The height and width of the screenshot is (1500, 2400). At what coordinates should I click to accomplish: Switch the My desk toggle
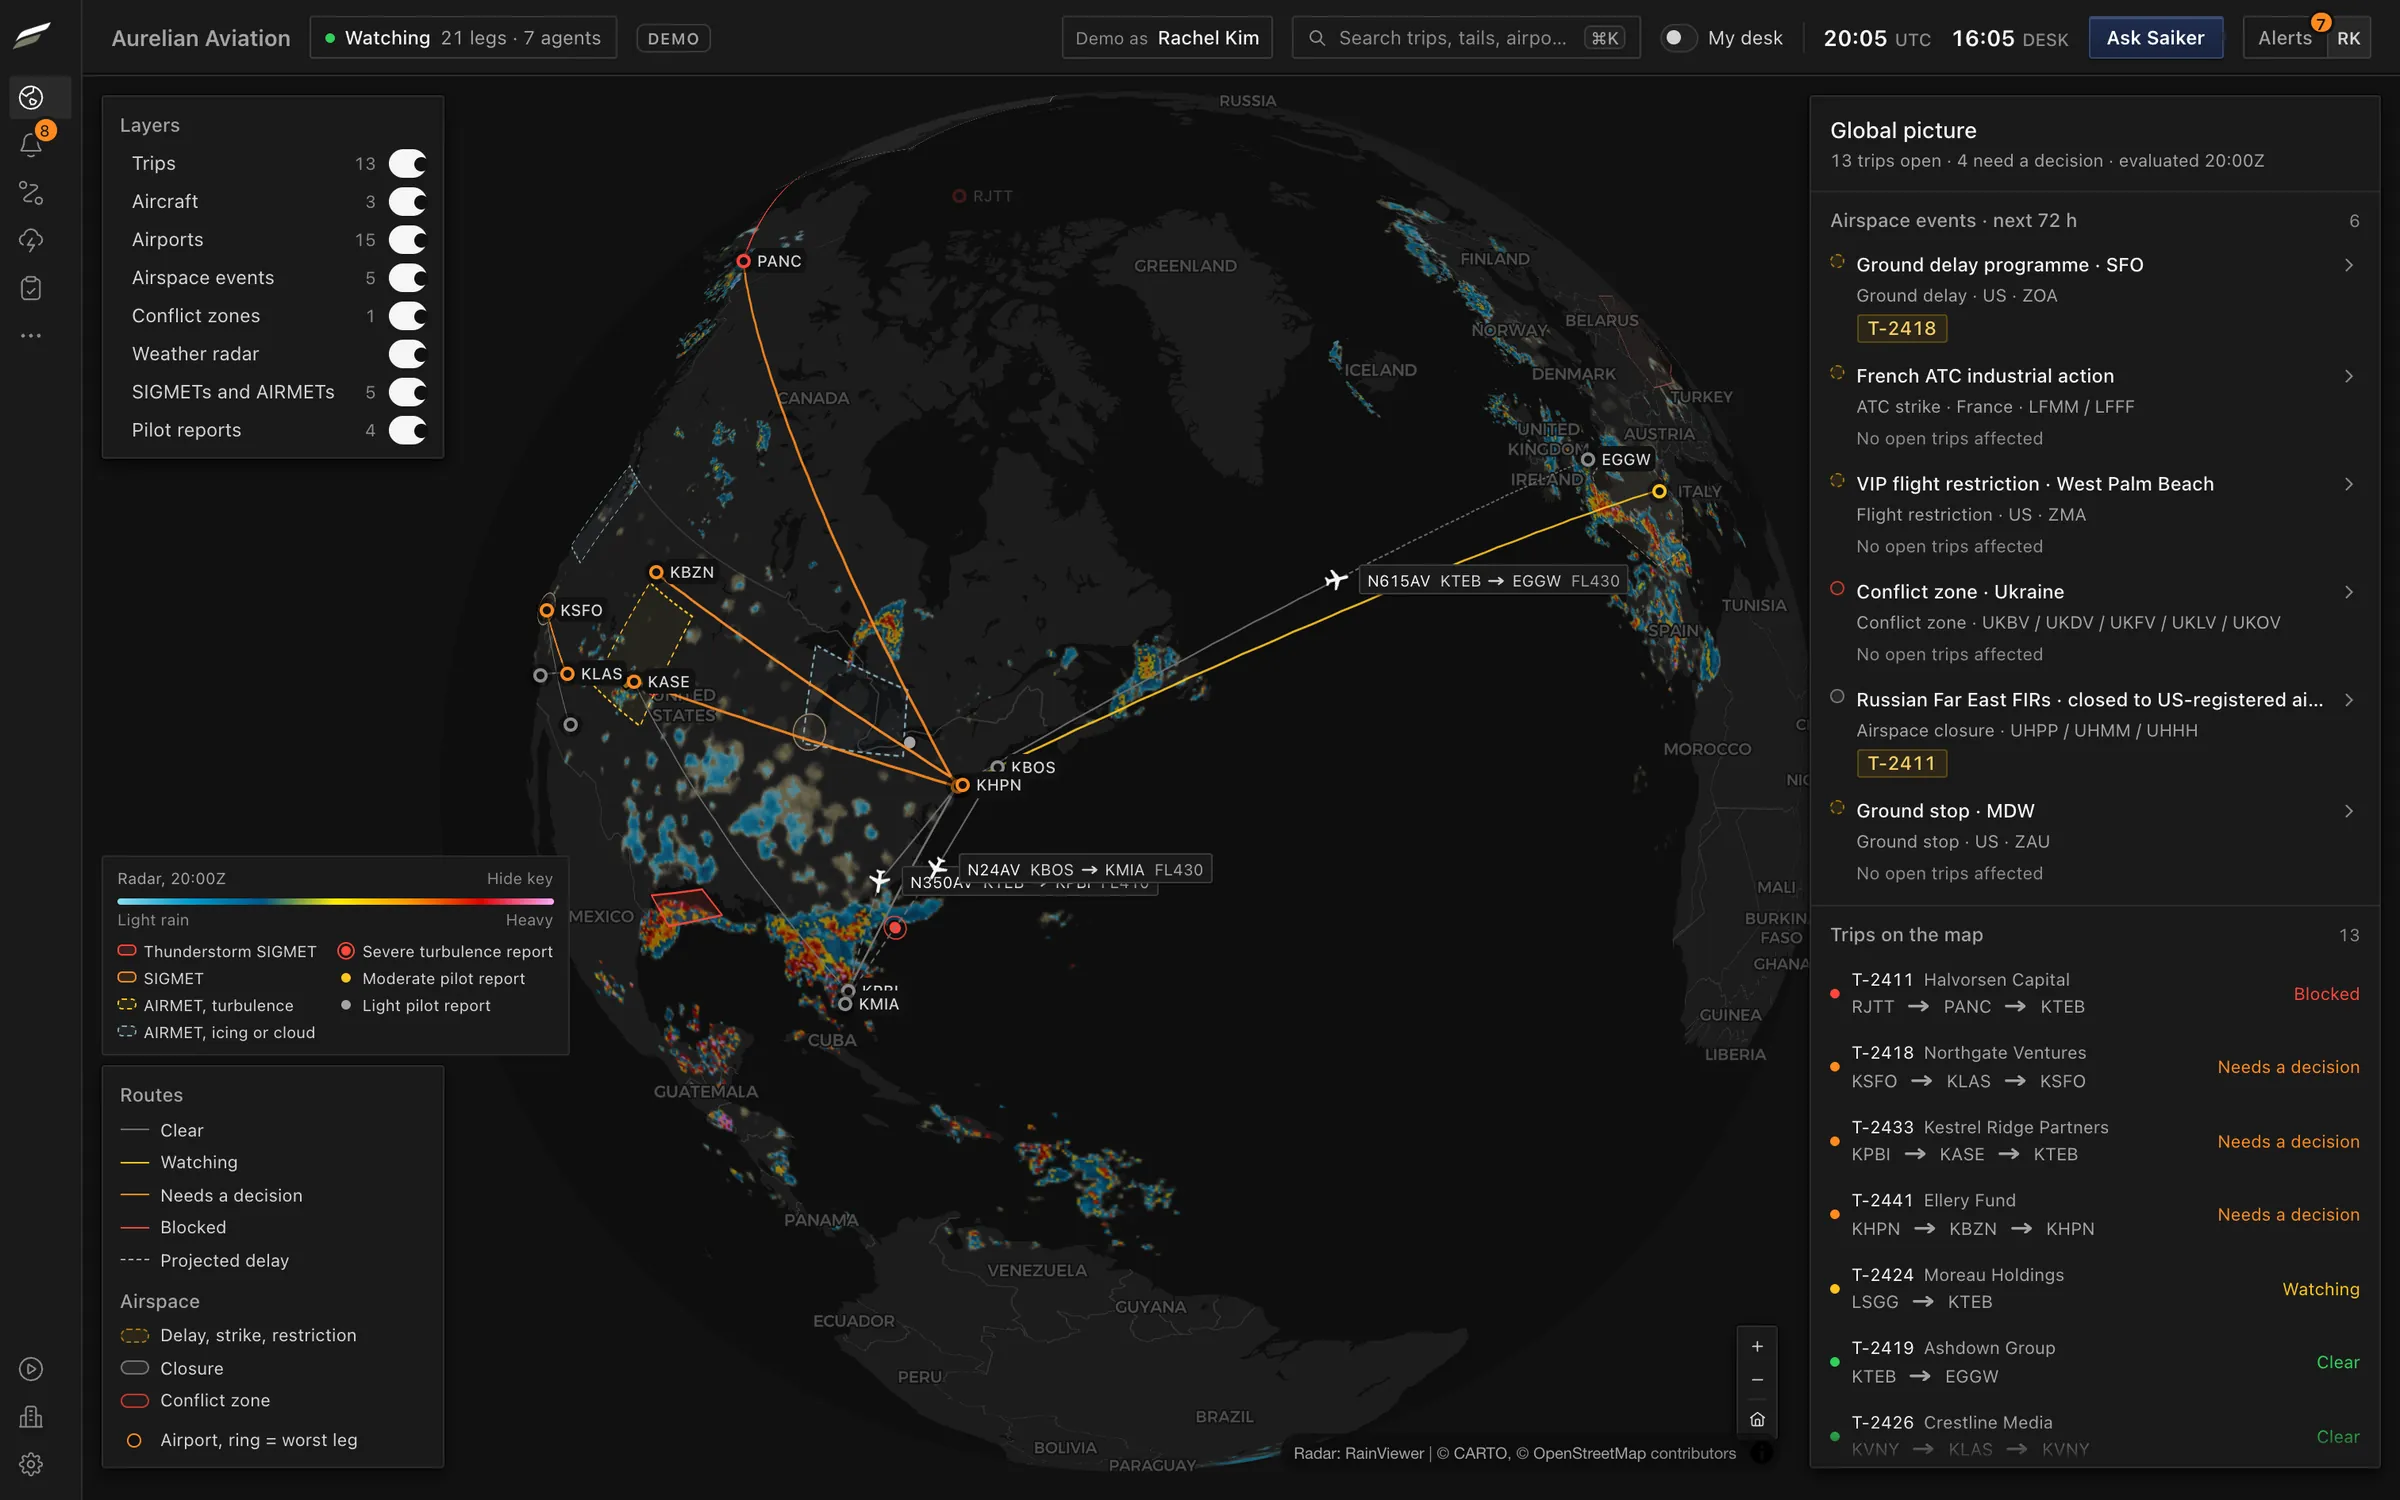pos(1678,38)
